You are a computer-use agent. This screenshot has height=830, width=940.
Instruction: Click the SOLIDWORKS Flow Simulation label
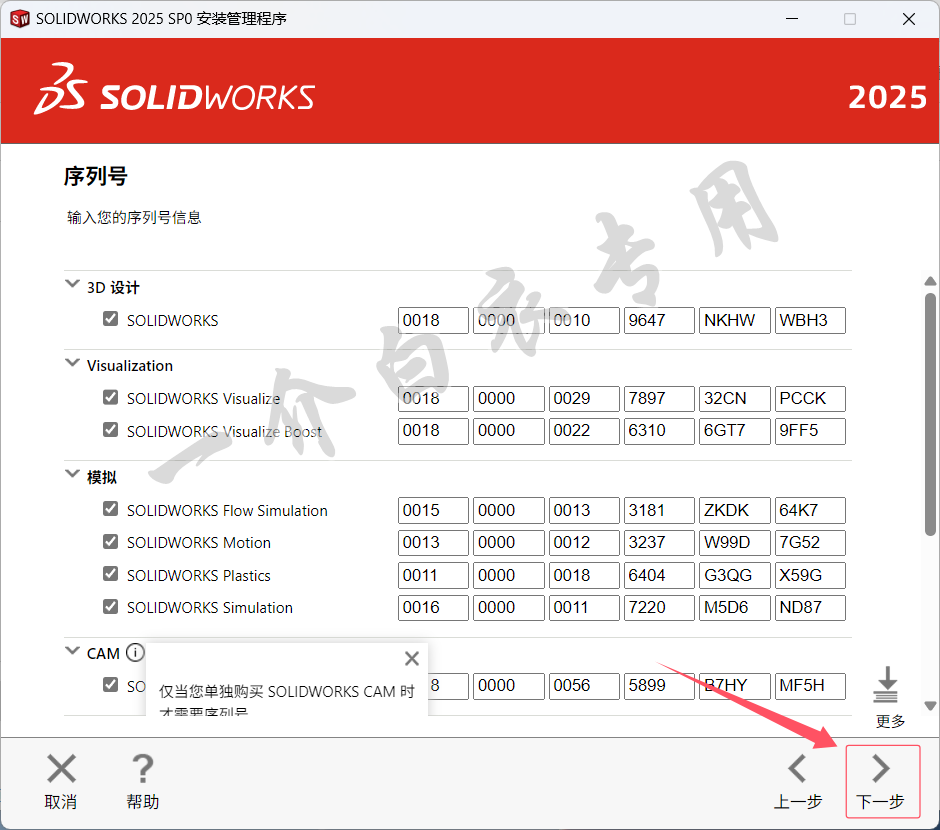pyautogui.click(x=227, y=511)
